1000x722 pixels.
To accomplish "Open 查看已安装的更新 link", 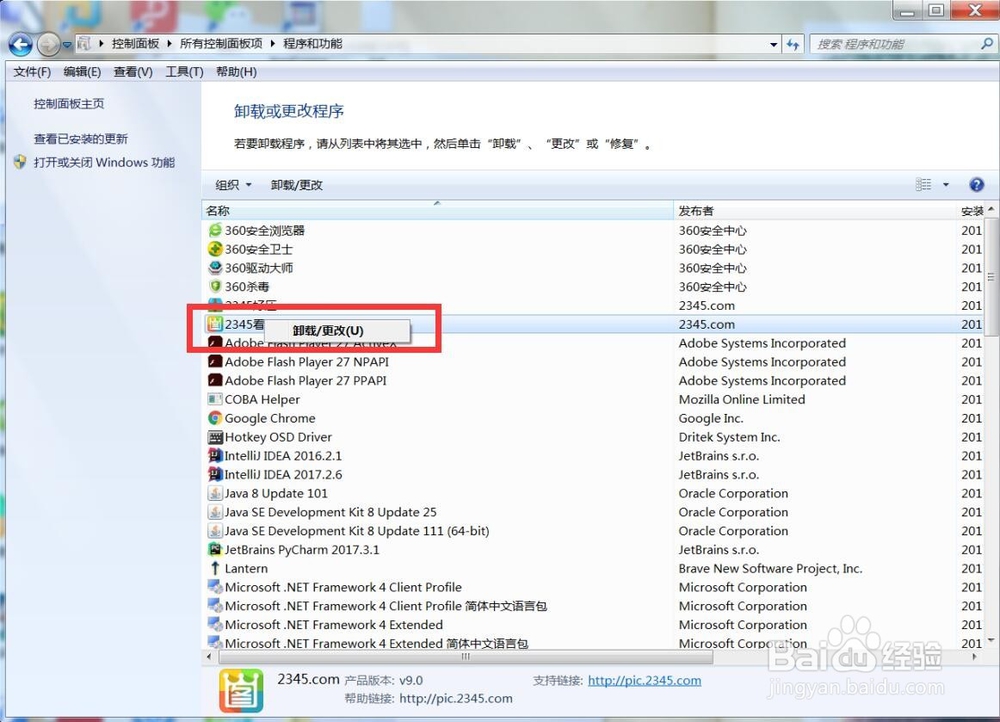I will (80, 138).
